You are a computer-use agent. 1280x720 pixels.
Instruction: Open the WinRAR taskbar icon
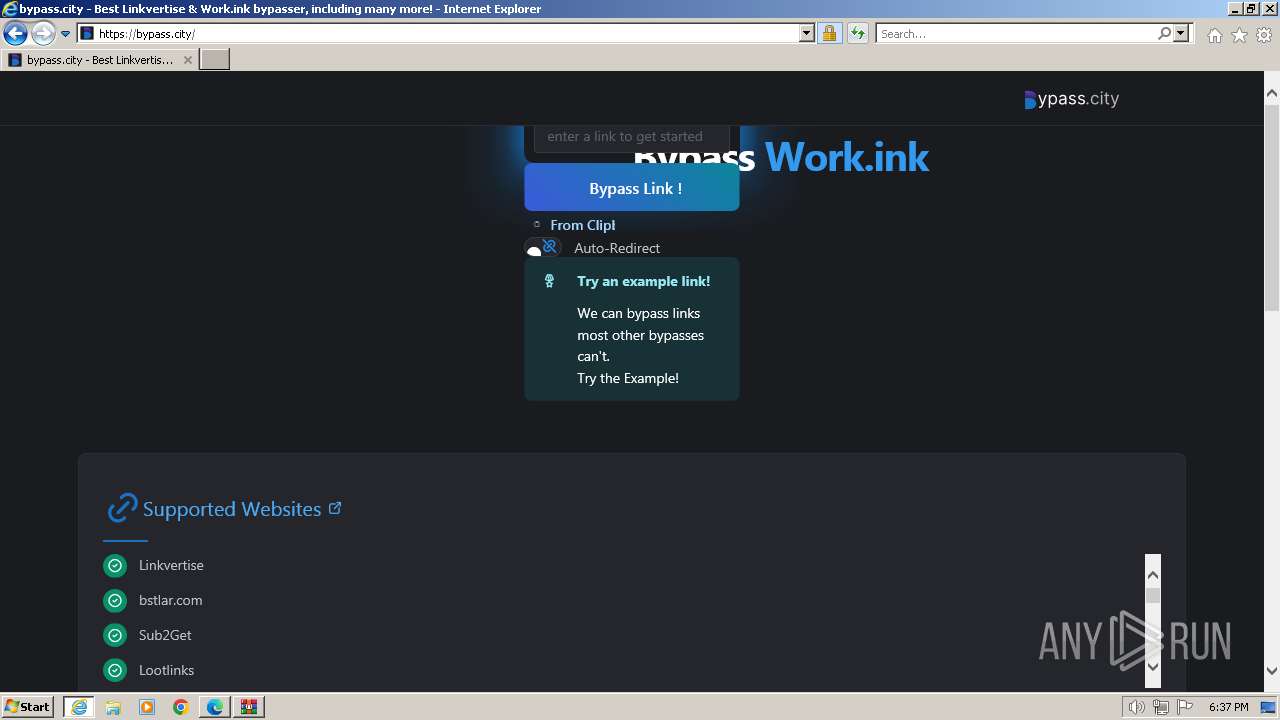pos(249,707)
